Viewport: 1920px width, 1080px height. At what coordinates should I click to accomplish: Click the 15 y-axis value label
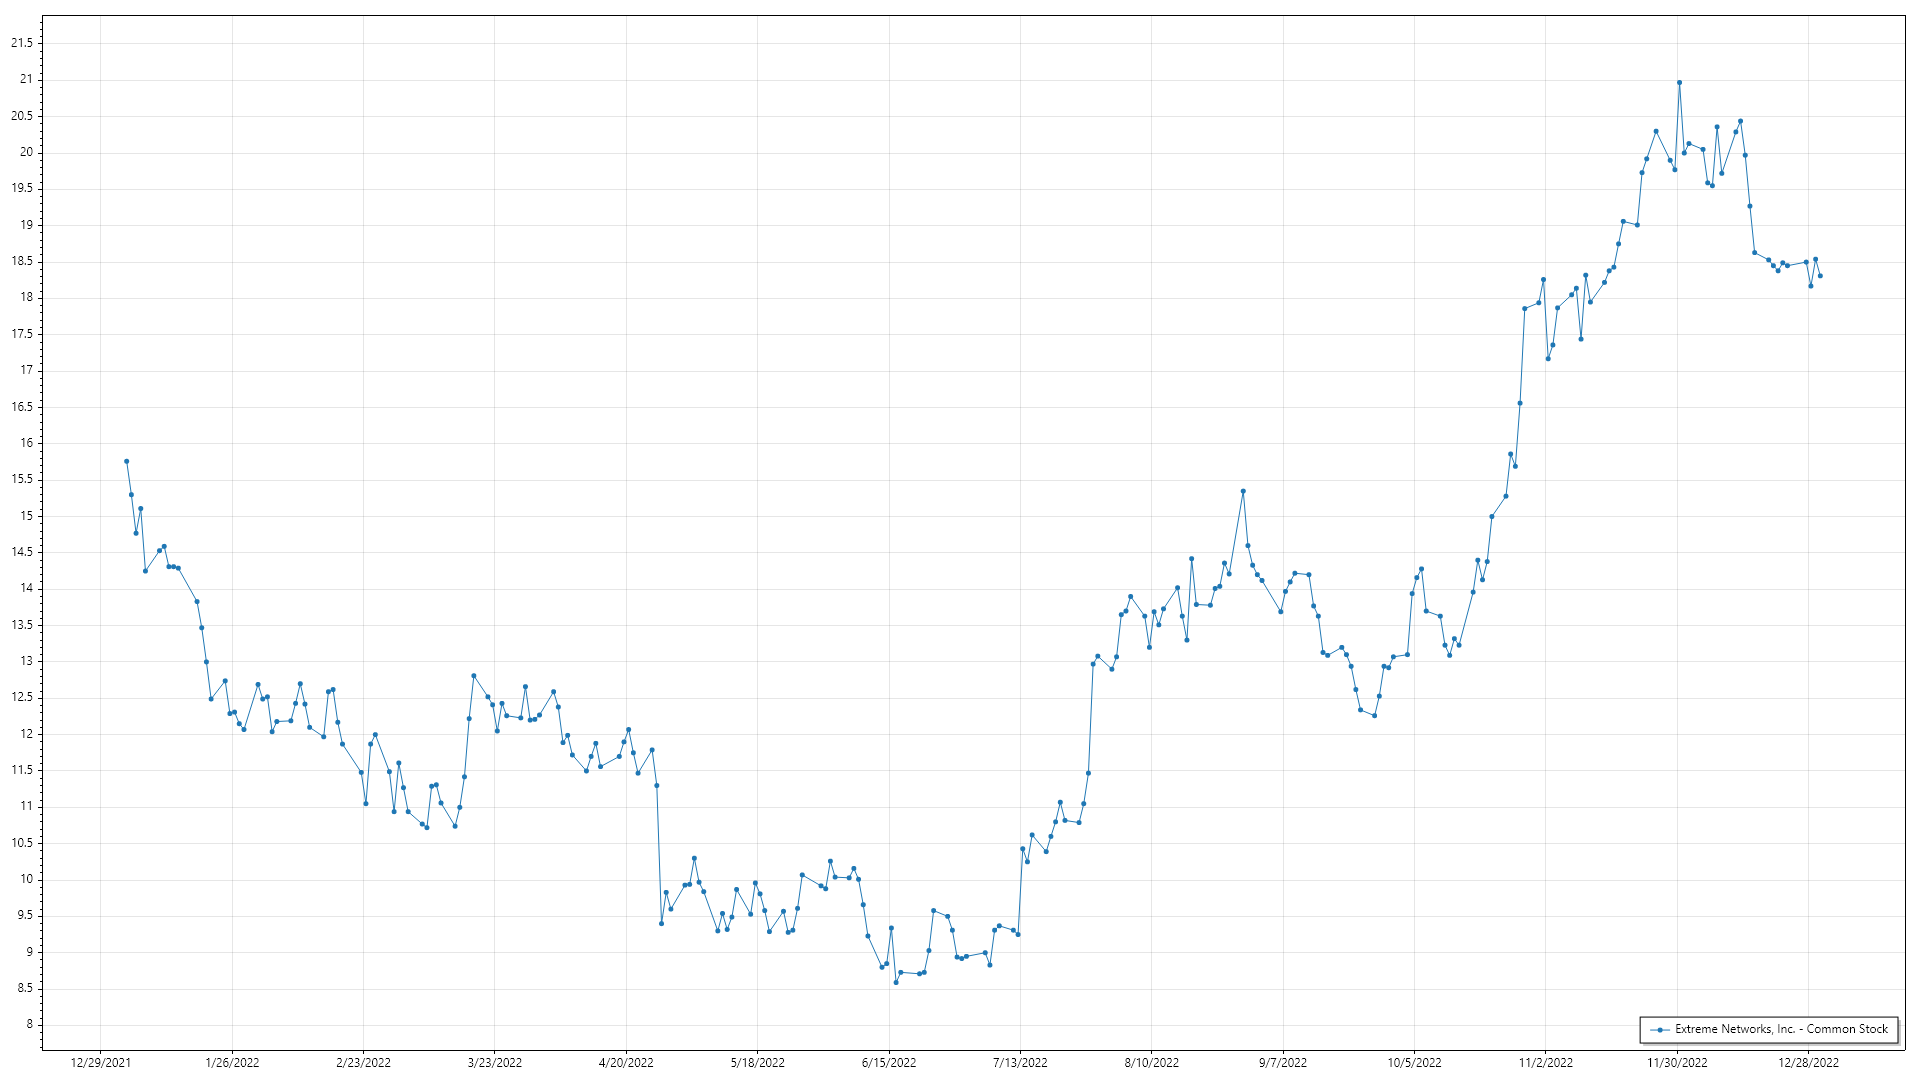26,516
